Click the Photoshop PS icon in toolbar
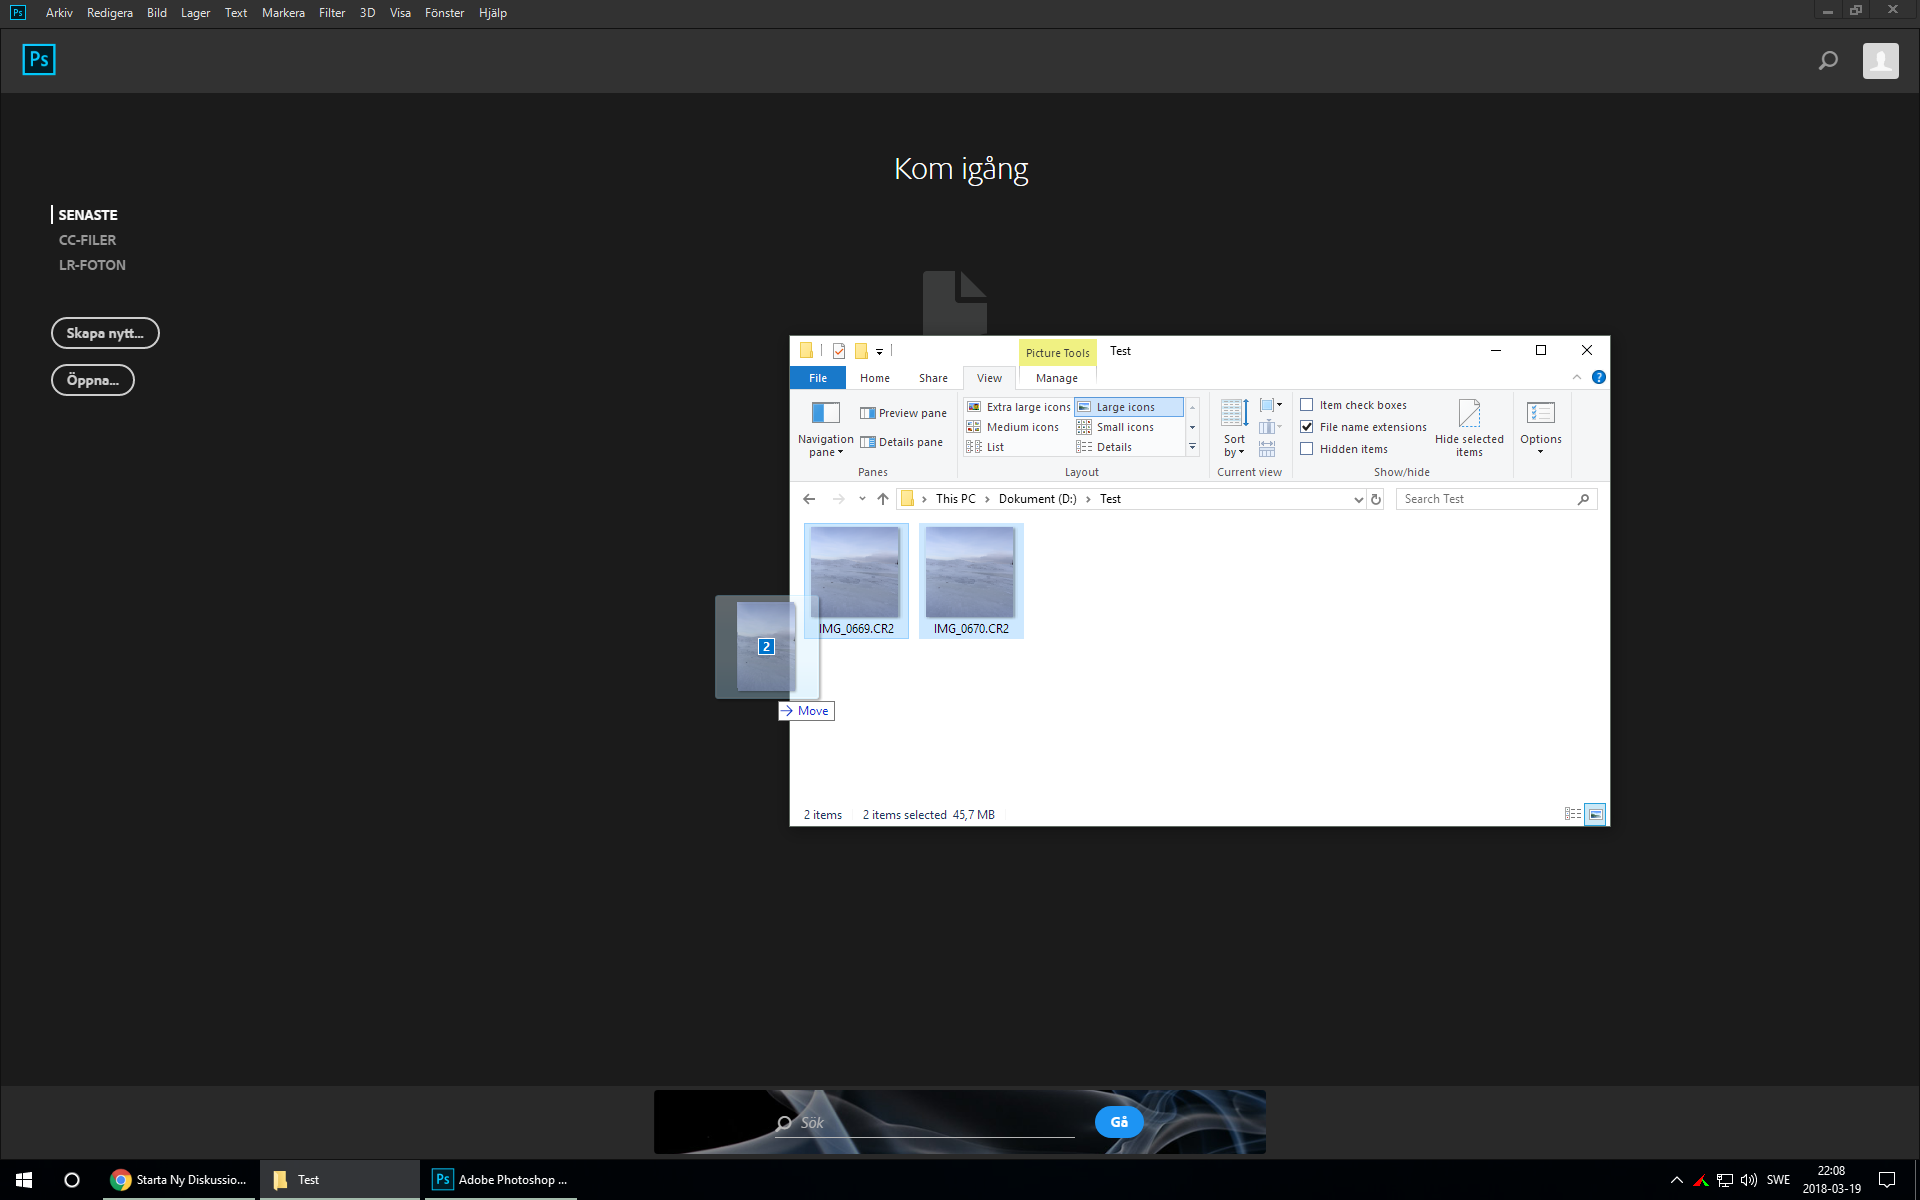The width and height of the screenshot is (1920, 1200). (x=37, y=59)
